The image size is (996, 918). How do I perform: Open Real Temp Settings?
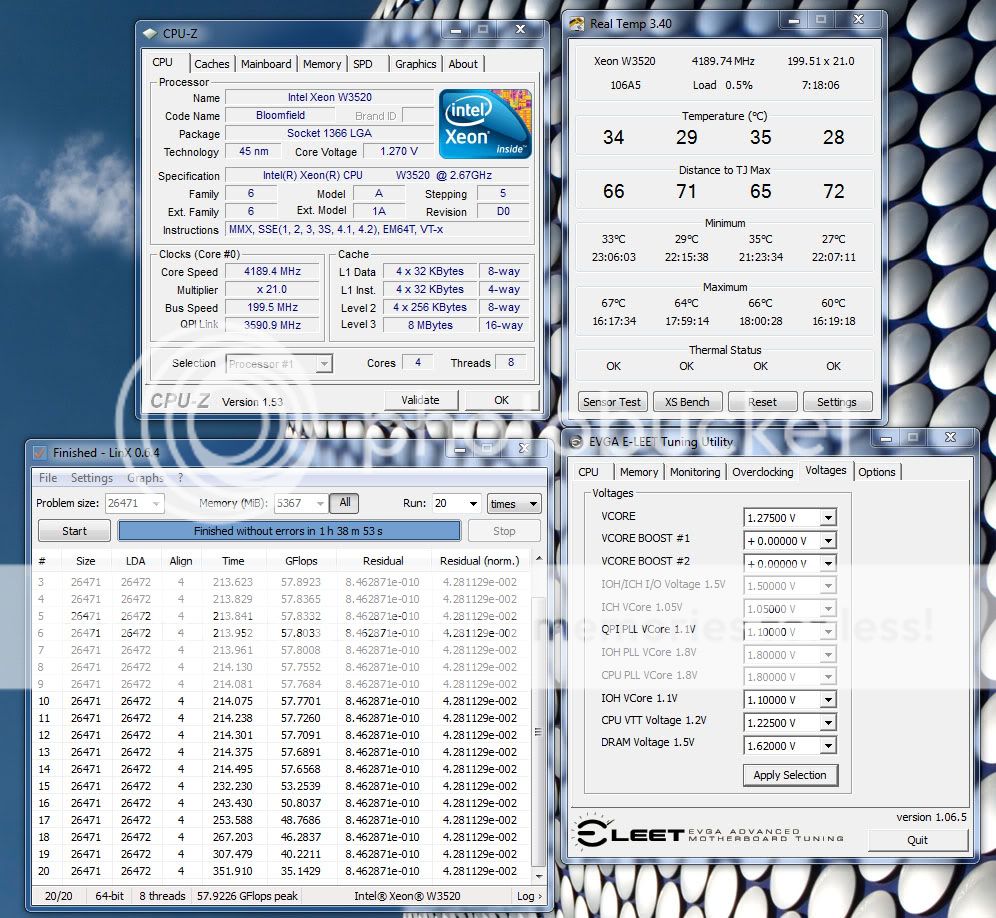(837, 402)
